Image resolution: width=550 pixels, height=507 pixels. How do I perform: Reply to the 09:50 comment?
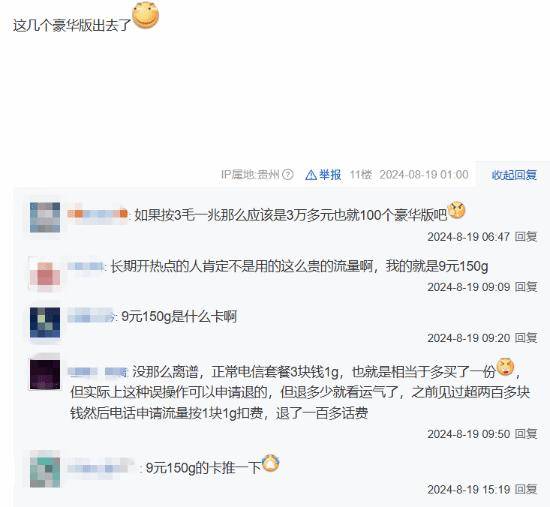click(x=526, y=434)
